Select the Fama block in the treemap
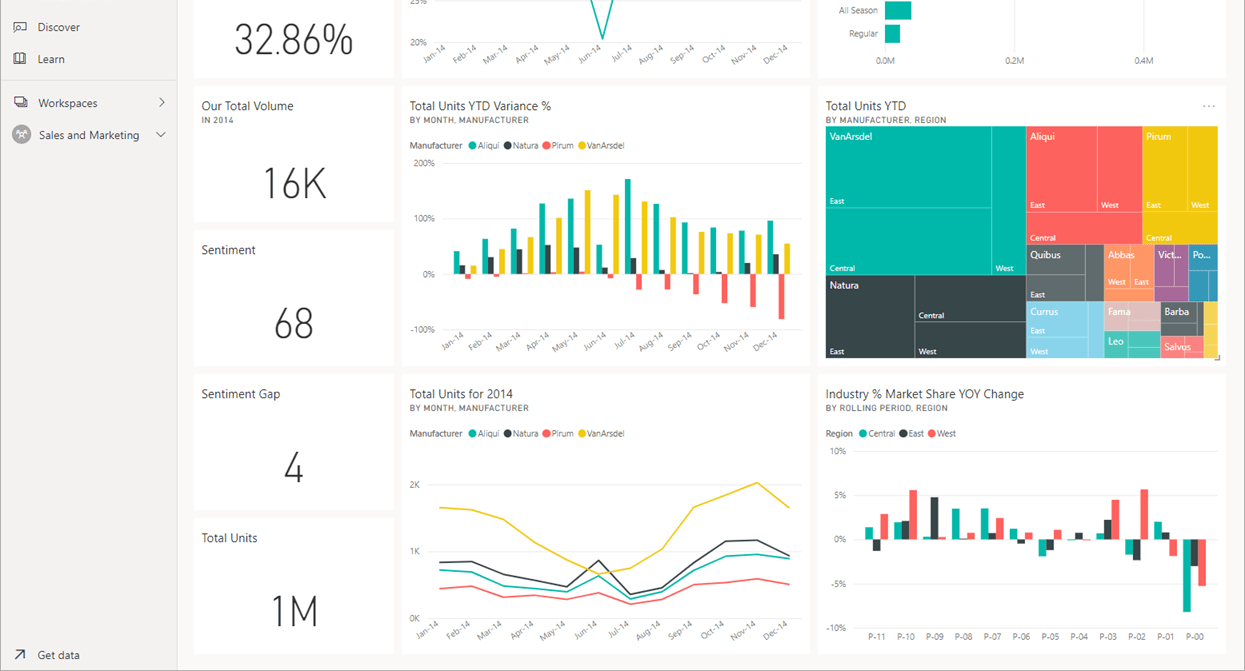Image resolution: width=1245 pixels, height=671 pixels. pyautogui.click(x=1131, y=316)
